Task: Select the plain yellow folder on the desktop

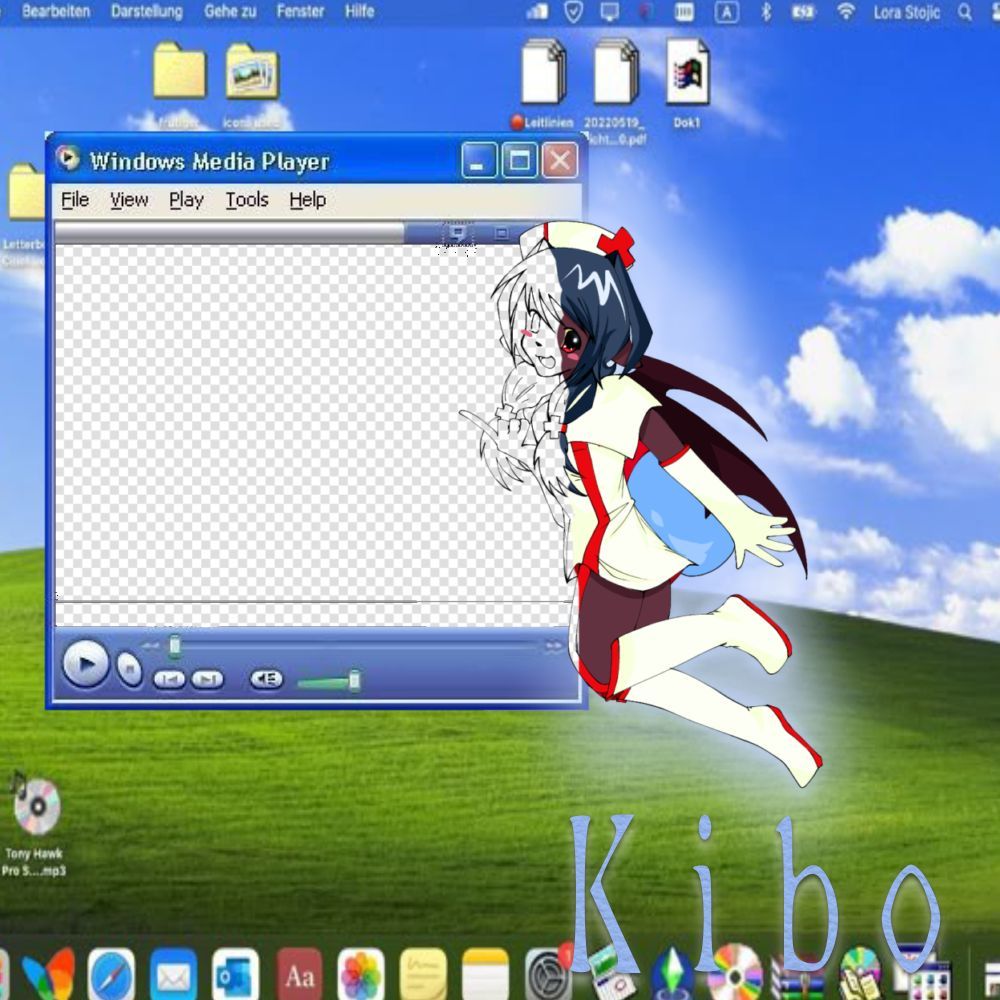Action: pos(179,70)
